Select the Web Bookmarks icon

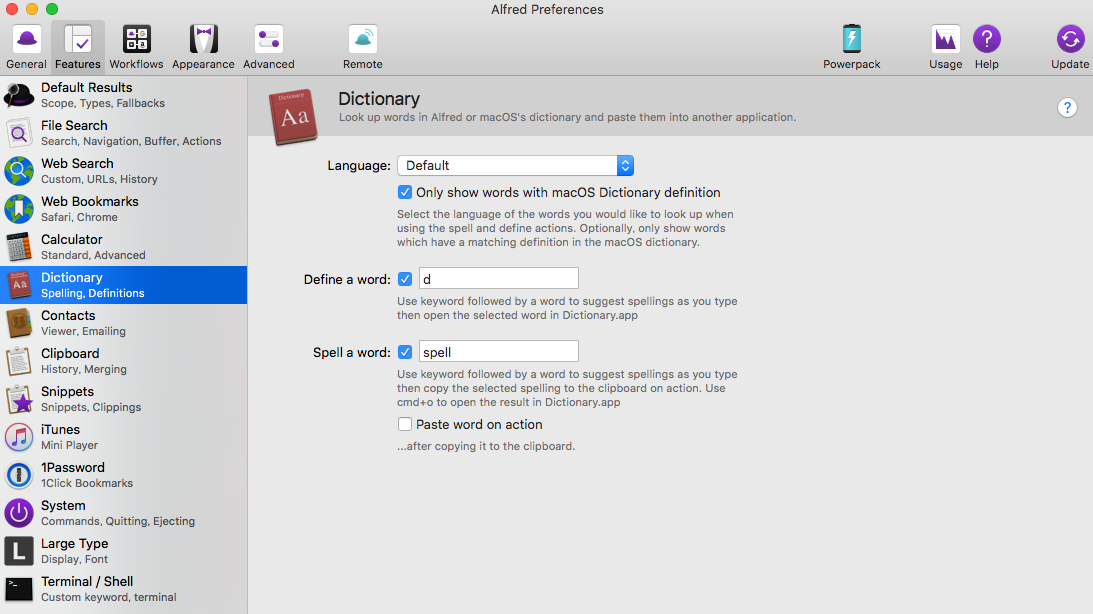point(19,208)
